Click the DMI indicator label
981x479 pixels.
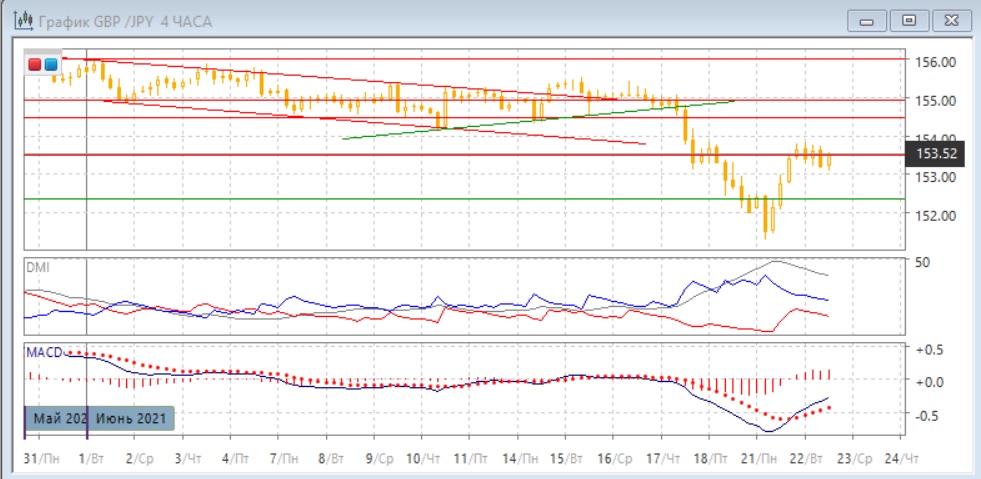(37, 267)
